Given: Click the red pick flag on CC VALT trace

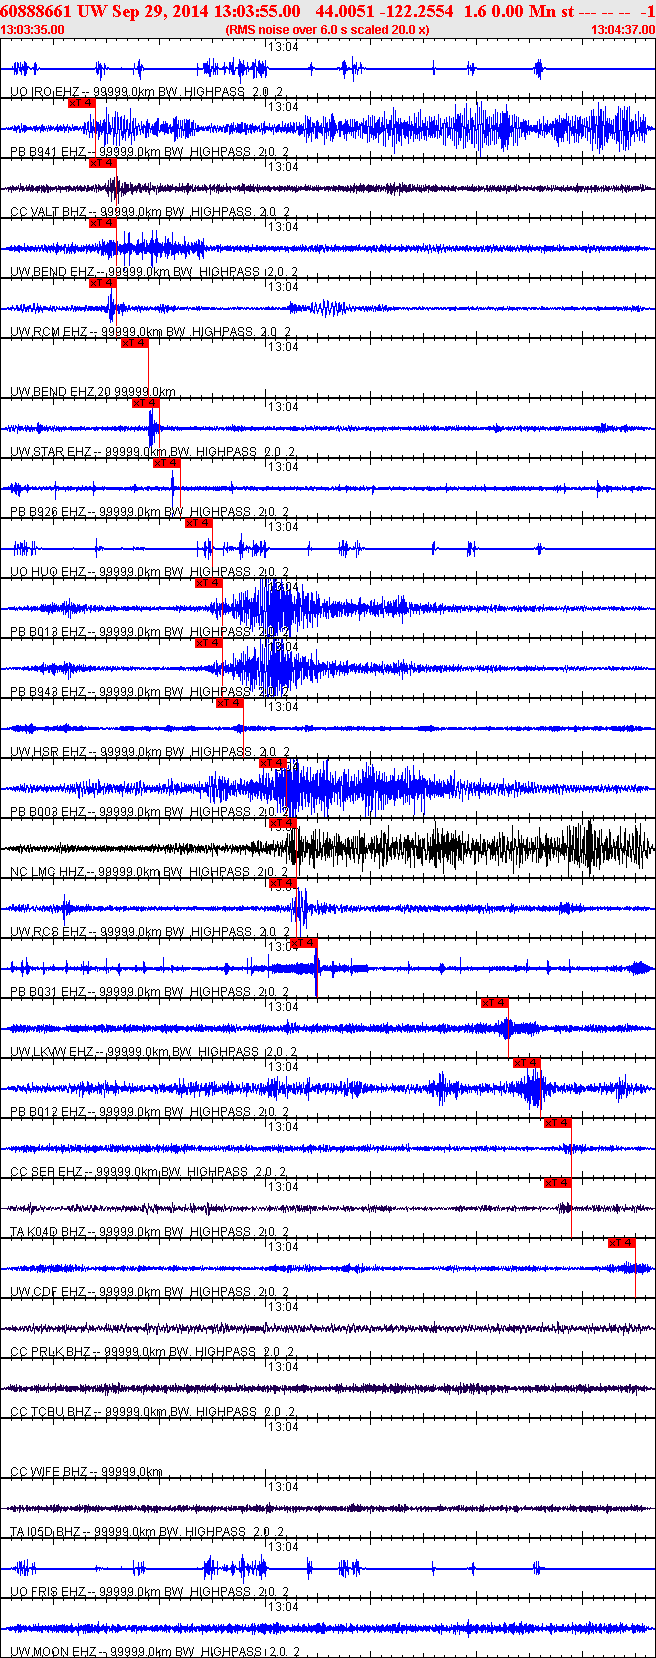Looking at the screenshot, I should [x=103, y=163].
